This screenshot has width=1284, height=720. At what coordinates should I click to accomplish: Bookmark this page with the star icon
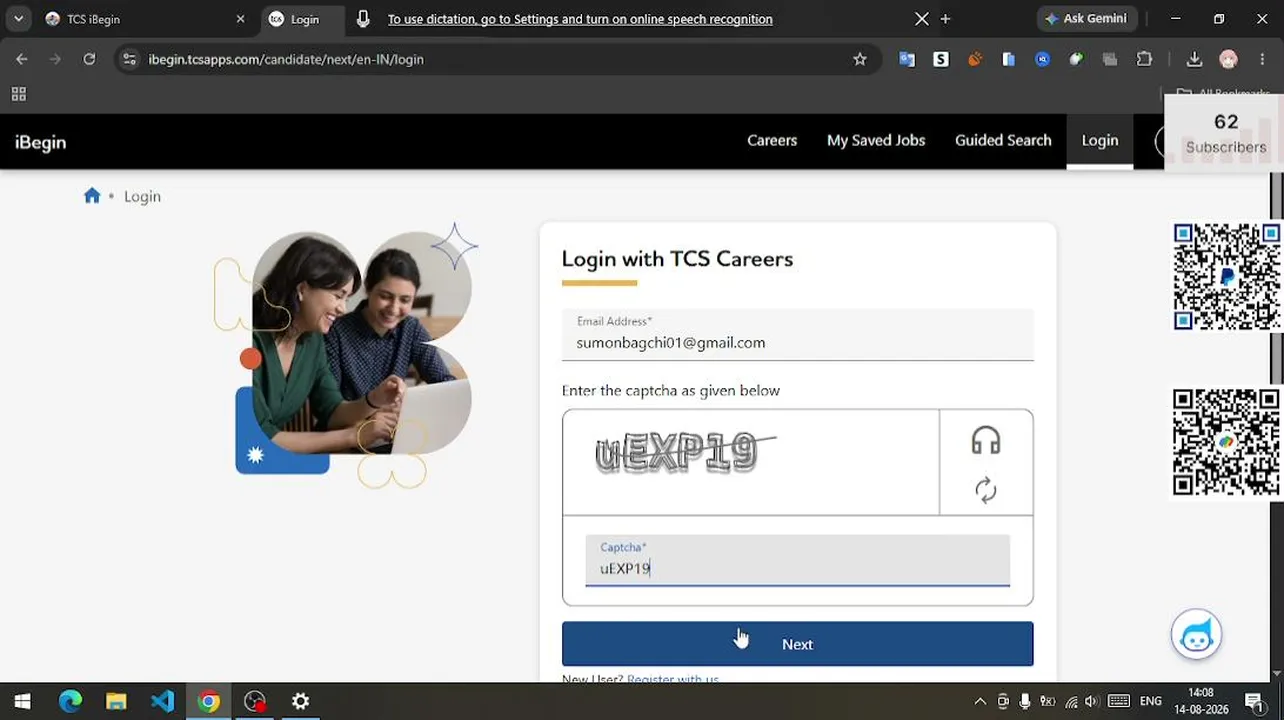pyautogui.click(x=860, y=59)
